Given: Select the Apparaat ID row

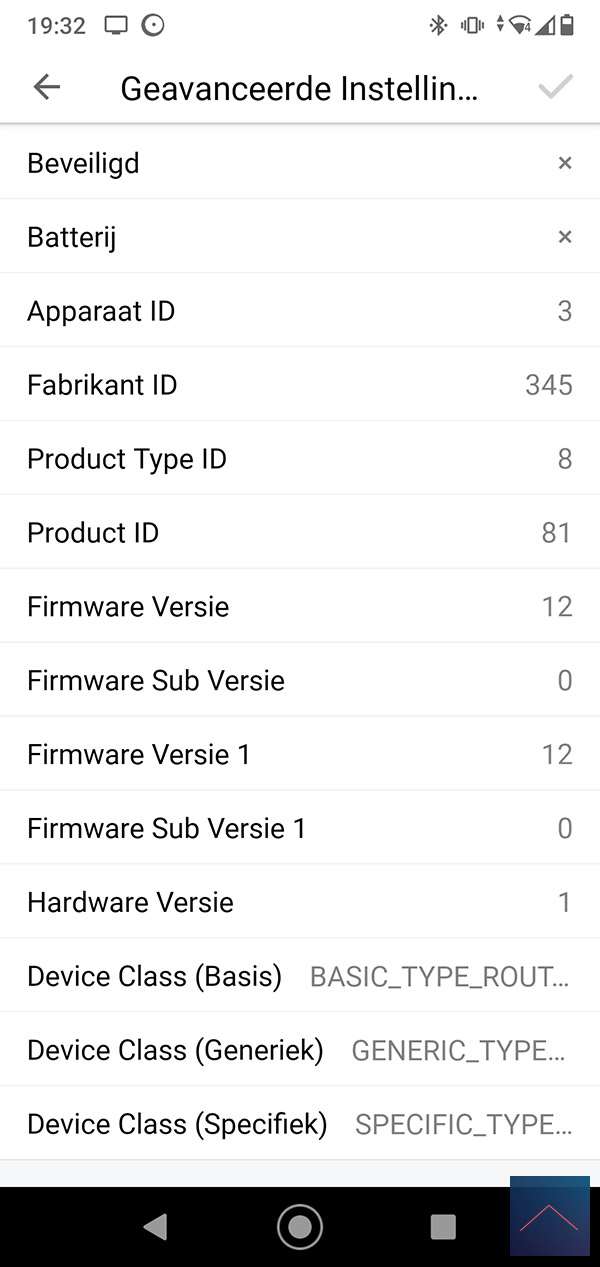Looking at the screenshot, I should (x=300, y=311).
